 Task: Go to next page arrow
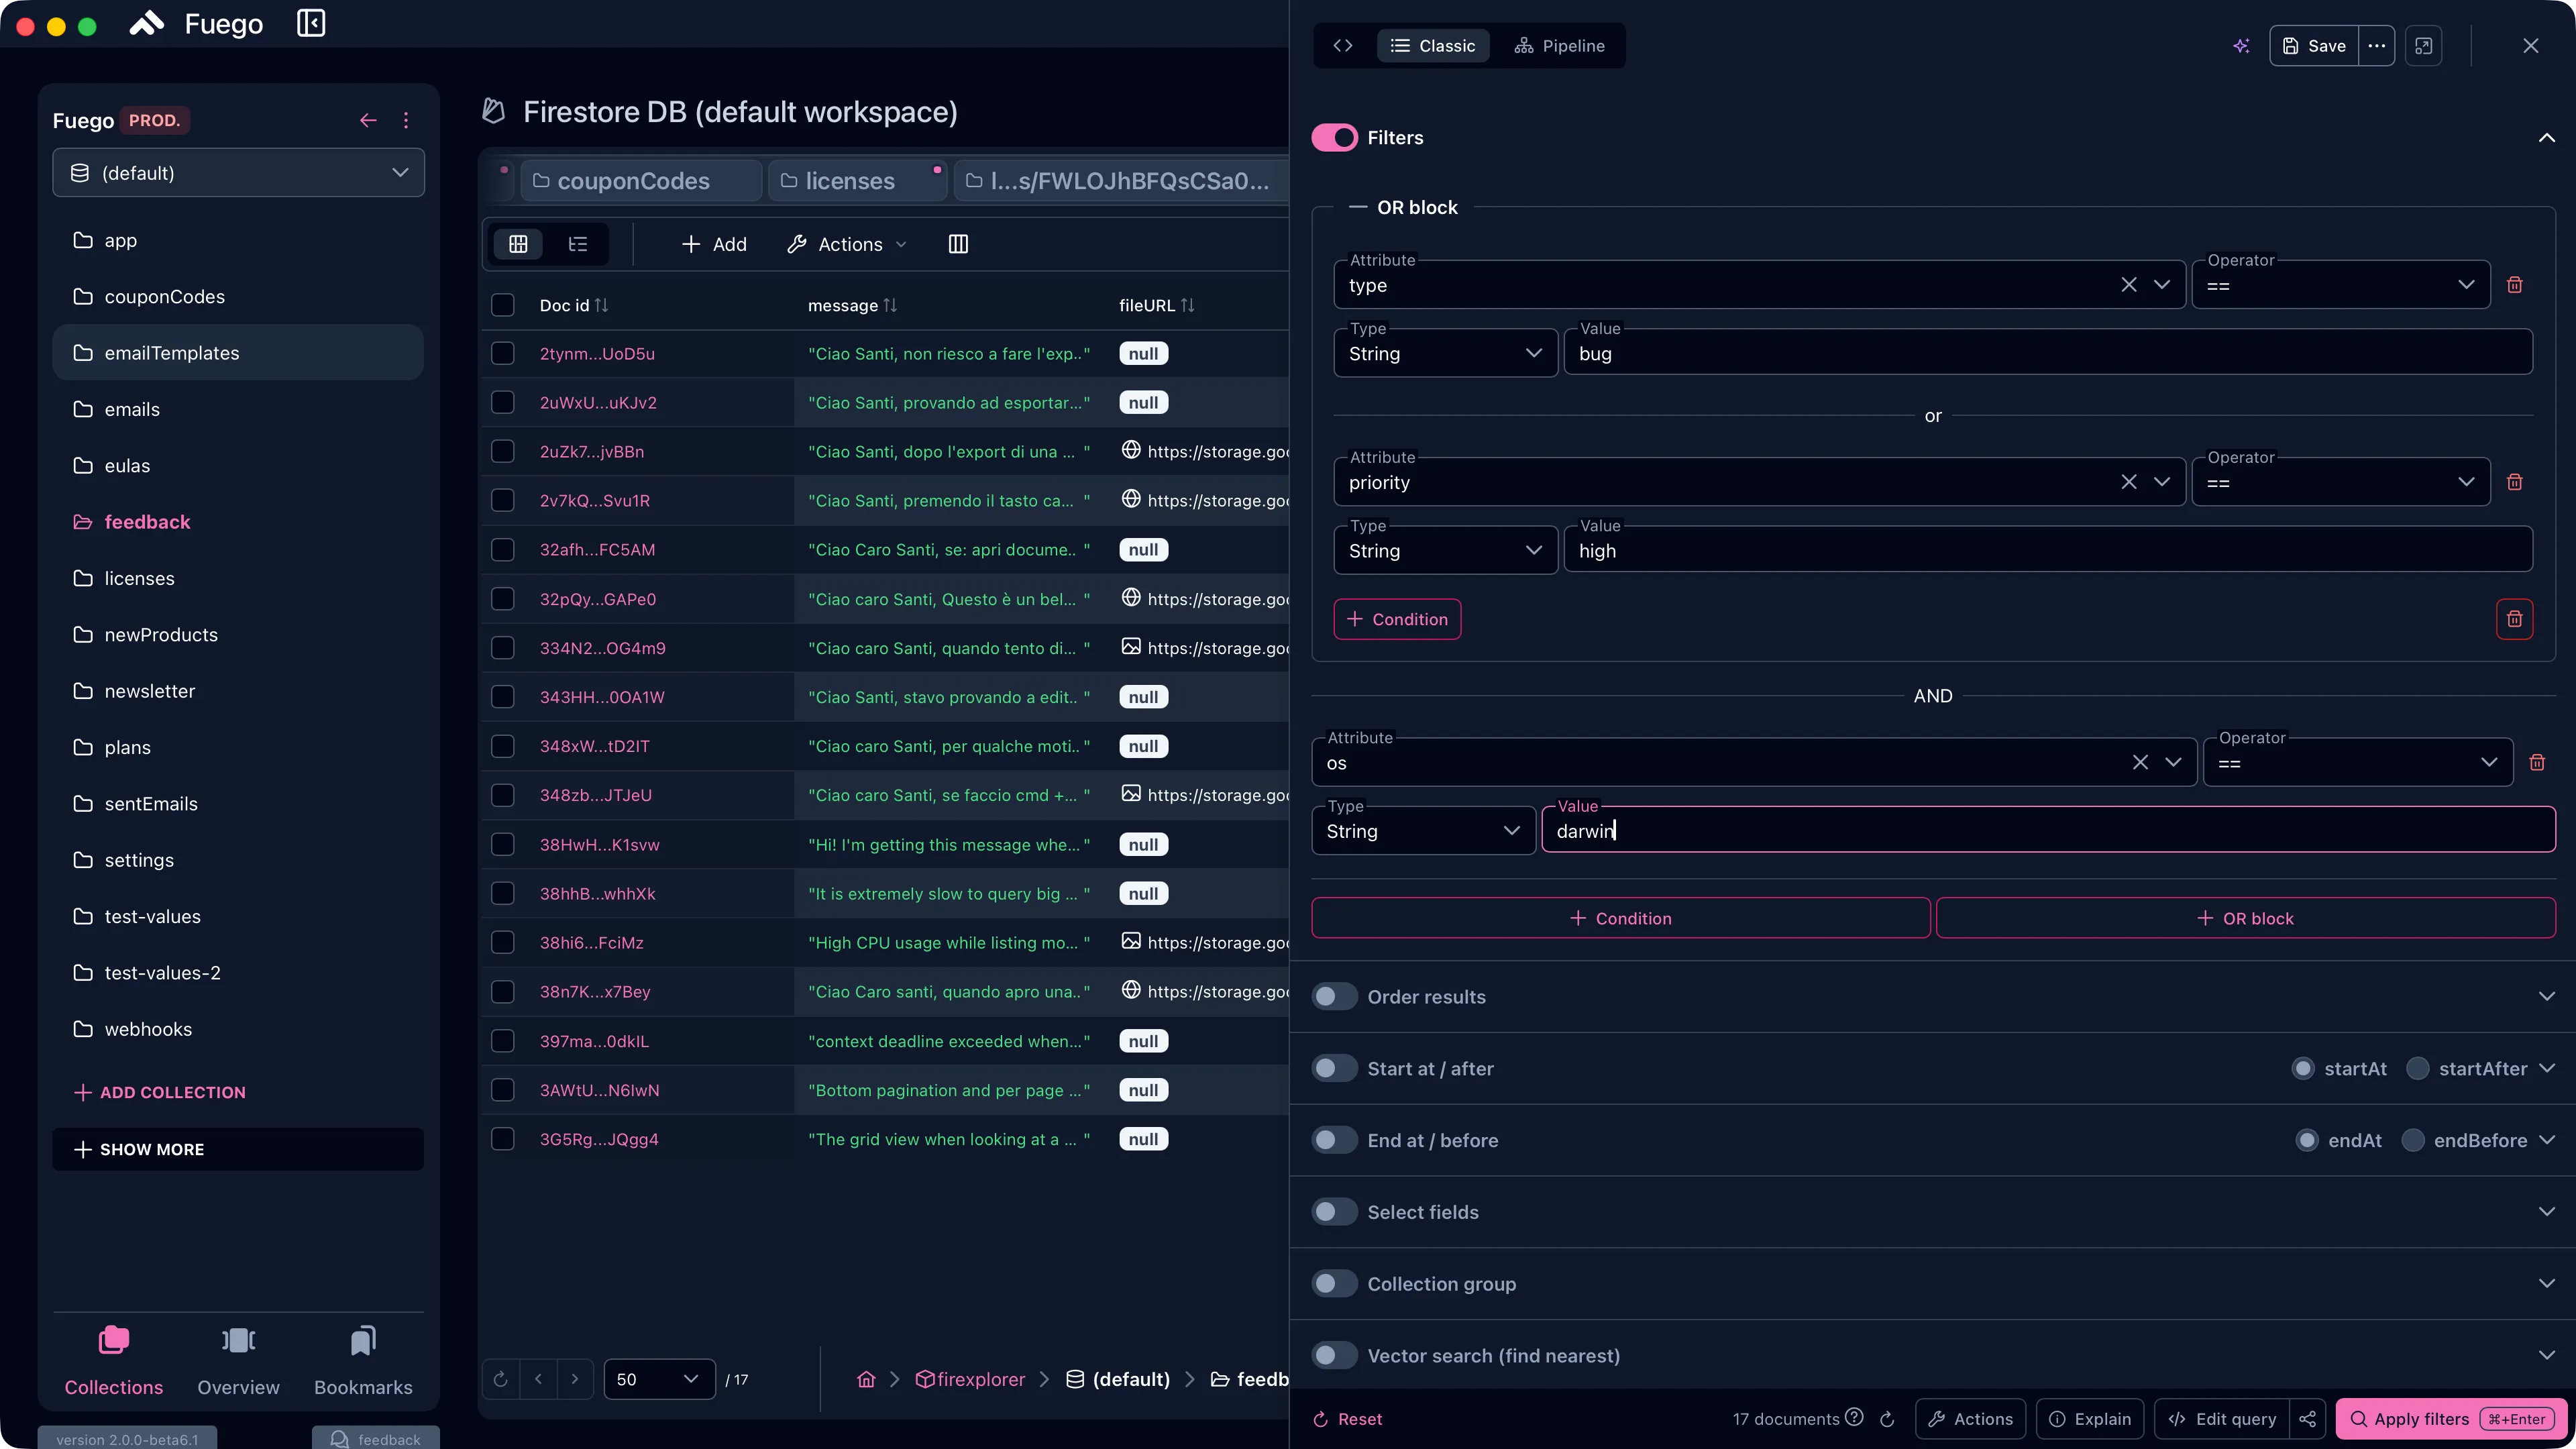(x=575, y=1379)
